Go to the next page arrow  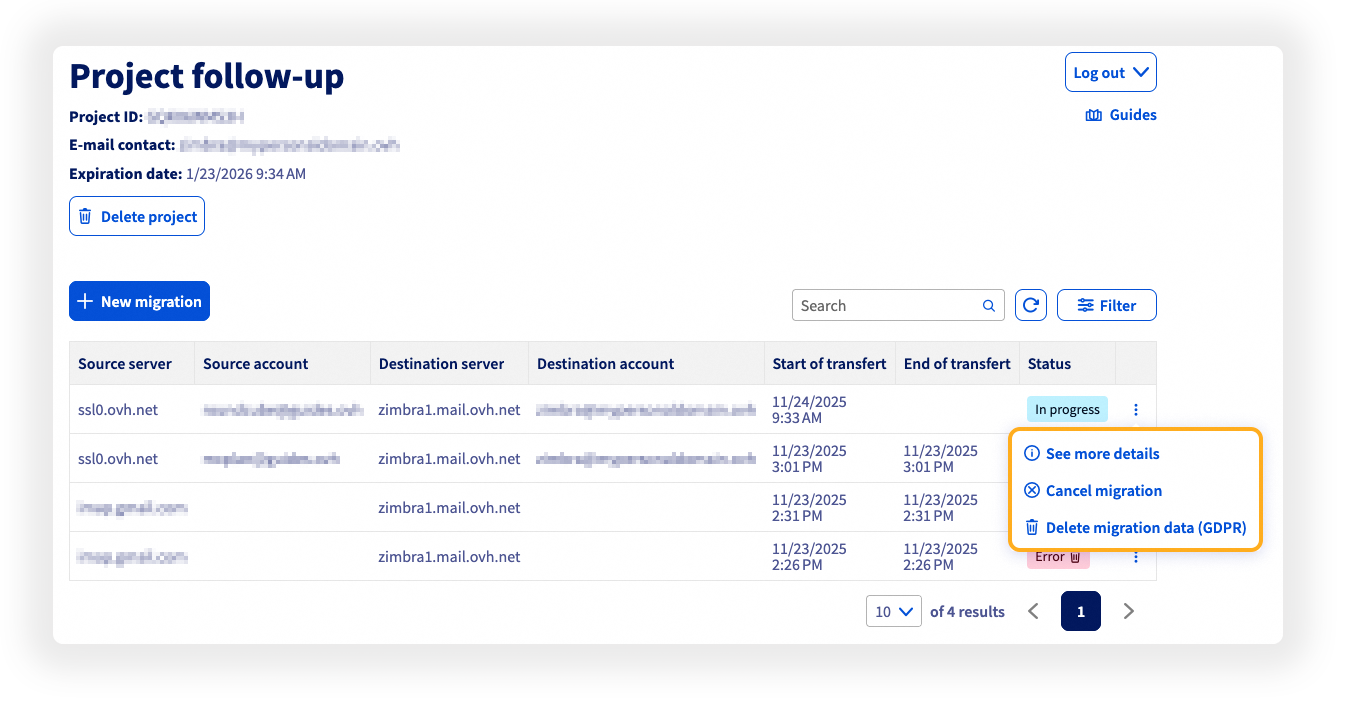tap(1129, 611)
